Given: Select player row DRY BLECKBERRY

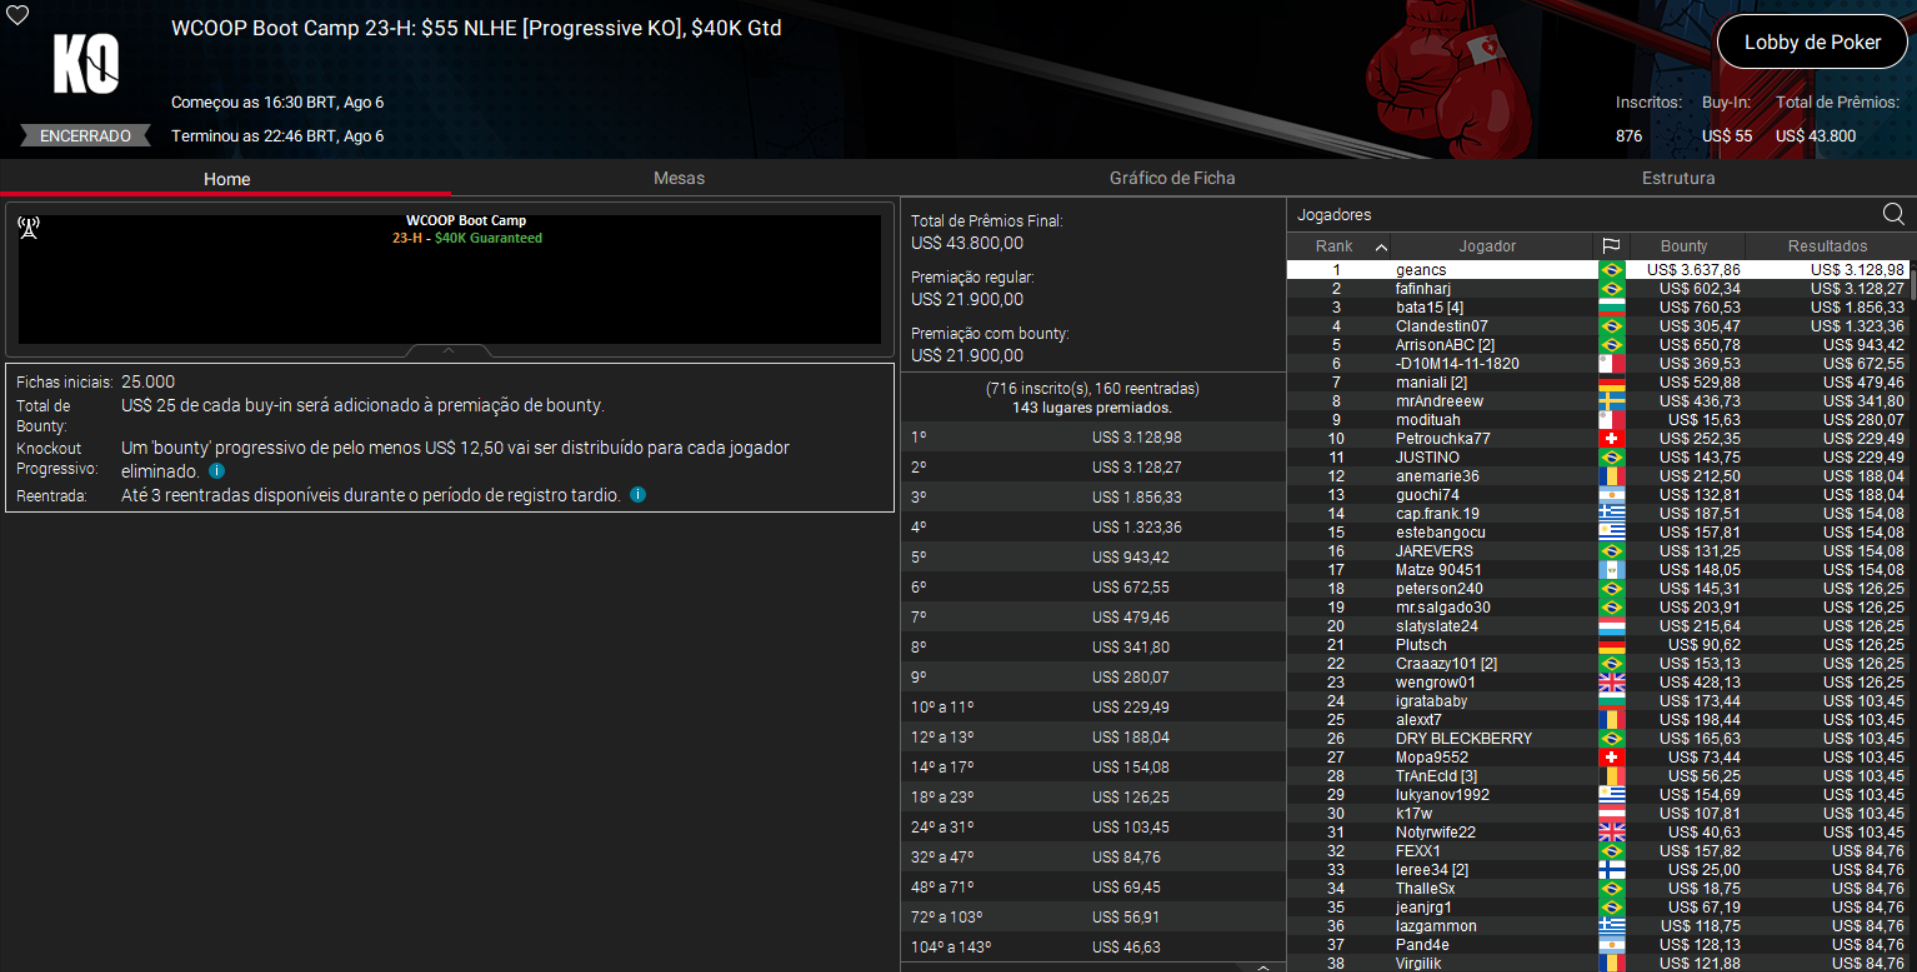Looking at the screenshot, I should click(1598, 739).
